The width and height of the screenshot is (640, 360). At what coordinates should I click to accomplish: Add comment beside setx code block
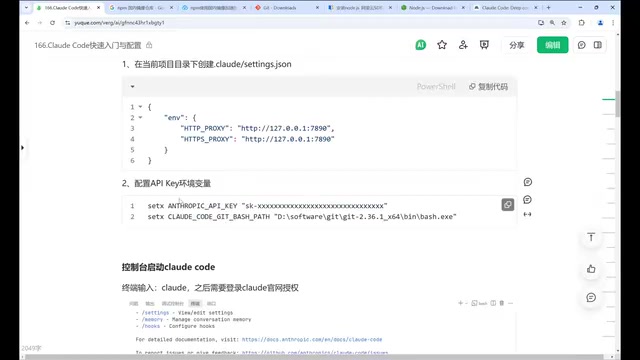coord(527,200)
